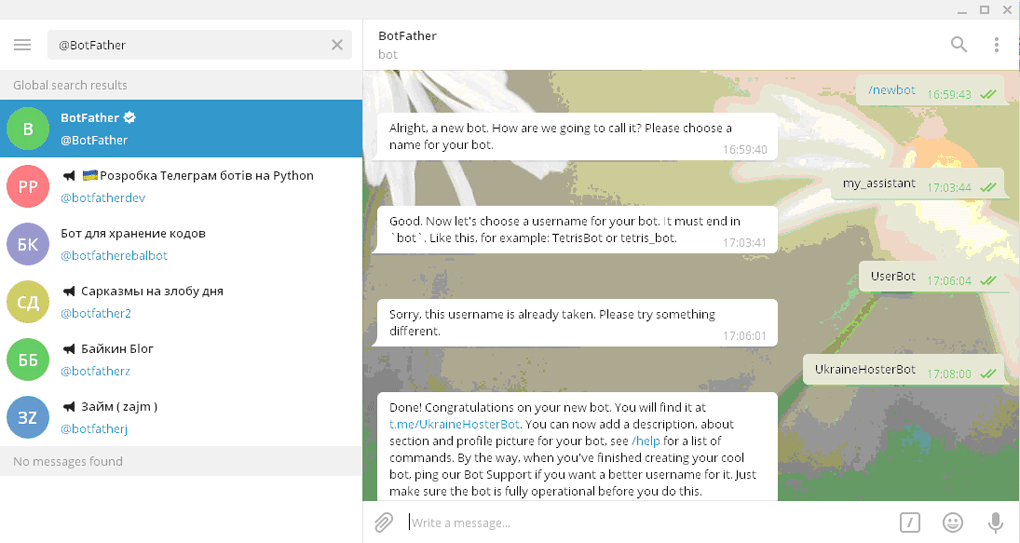Click the /help command link
This screenshot has height=543, width=1020.
(646, 441)
